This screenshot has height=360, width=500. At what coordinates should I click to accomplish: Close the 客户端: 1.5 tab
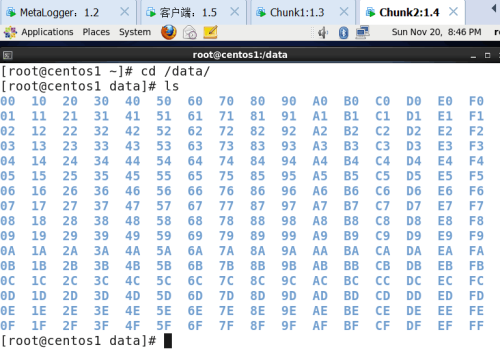pos(235,12)
